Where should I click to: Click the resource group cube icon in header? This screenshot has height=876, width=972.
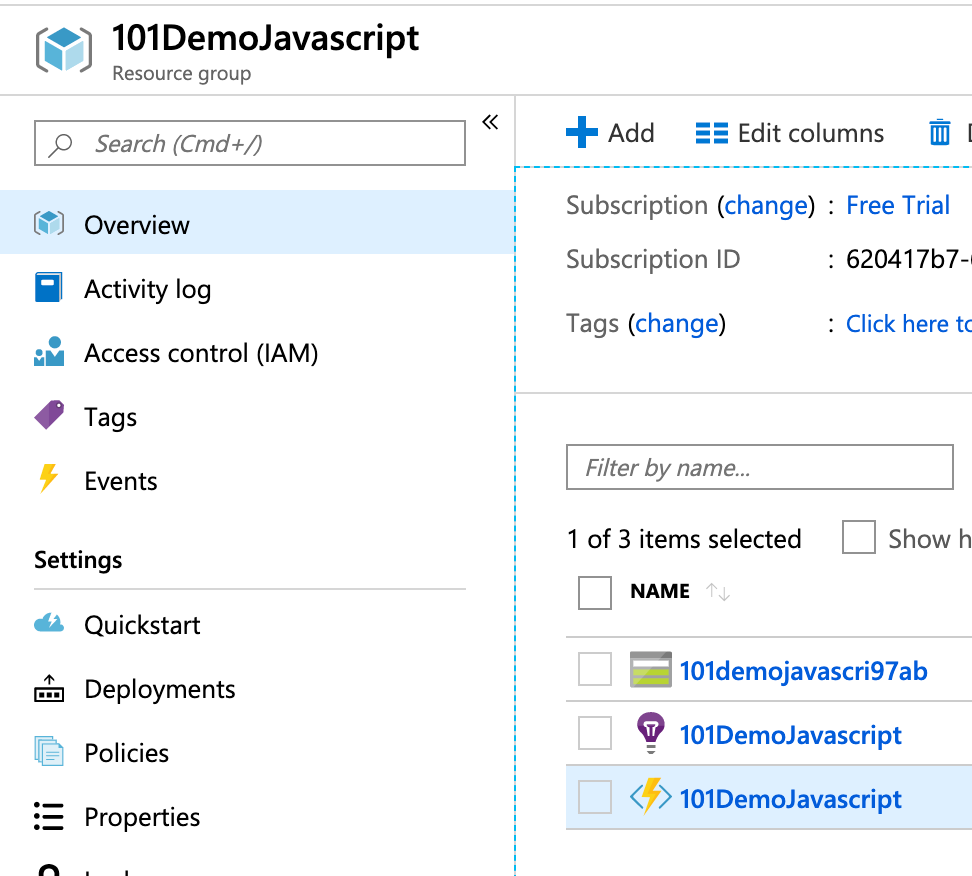click(x=64, y=50)
